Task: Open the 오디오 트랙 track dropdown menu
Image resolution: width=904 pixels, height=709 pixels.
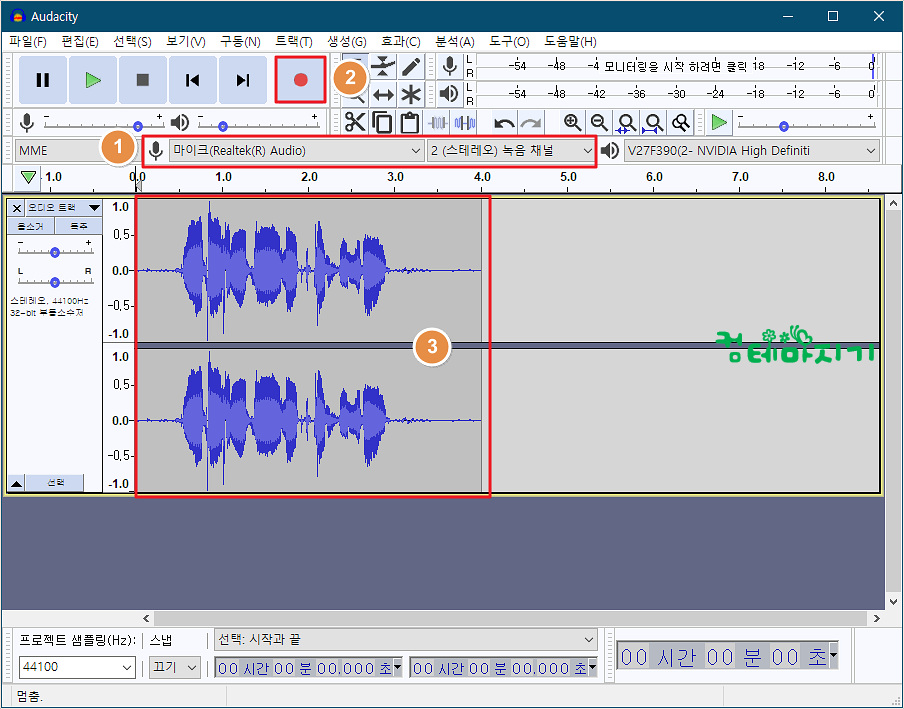Action: tap(63, 208)
